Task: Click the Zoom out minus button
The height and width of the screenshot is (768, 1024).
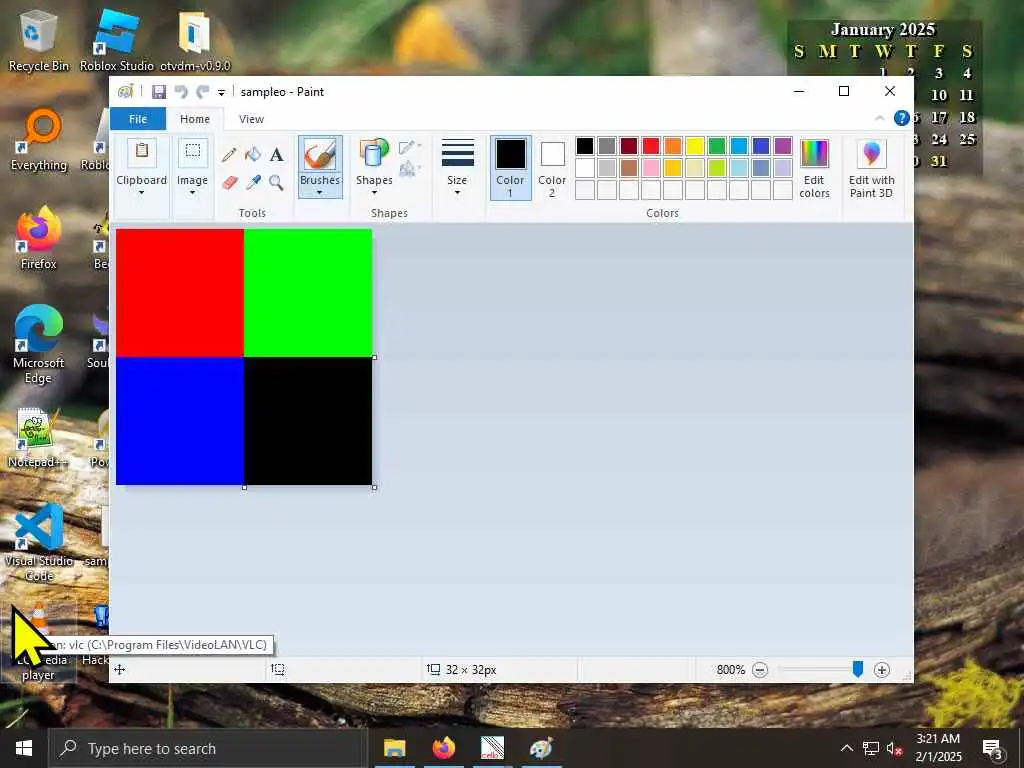Action: click(760, 670)
